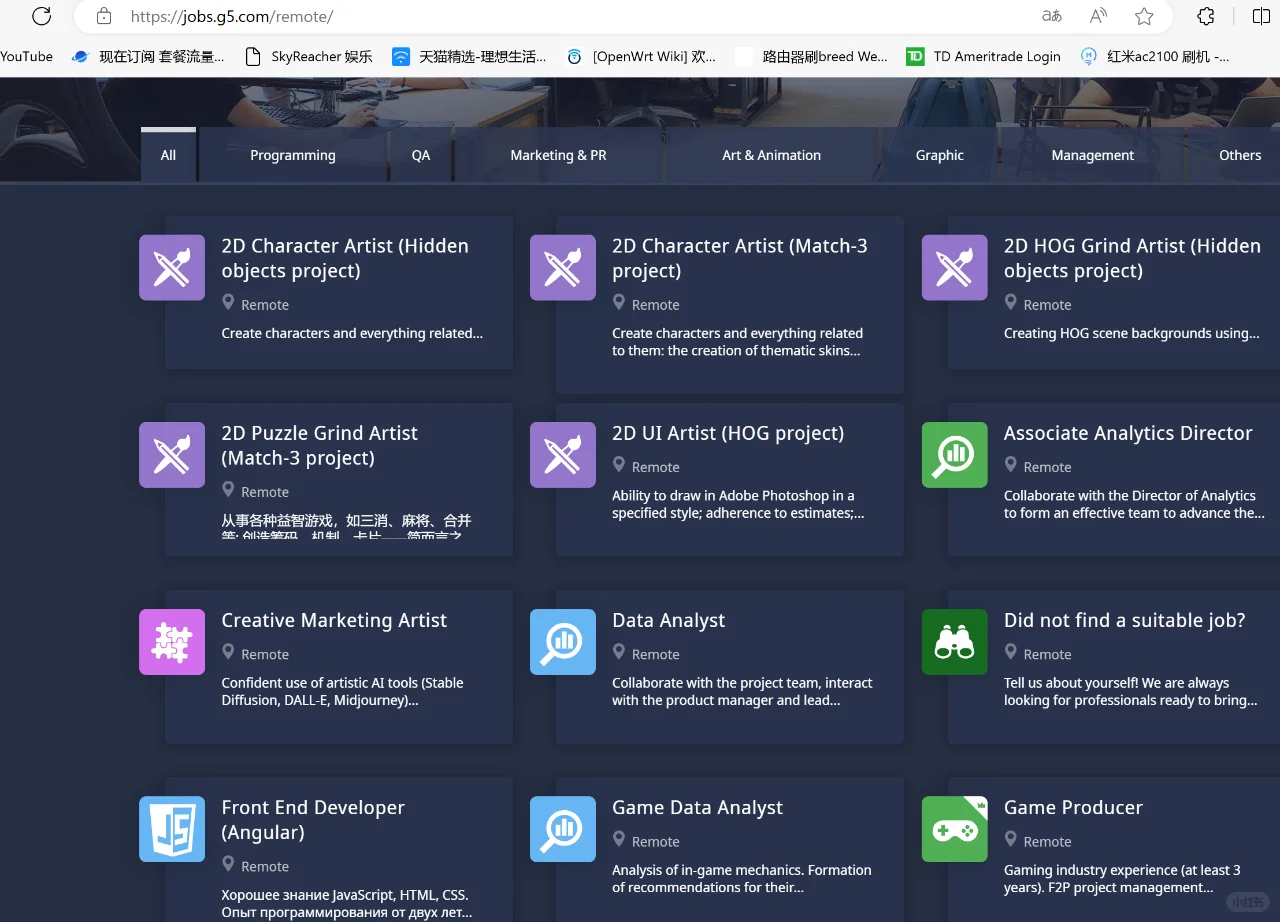The height and width of the screenshot is (922, 1280).
Task: Click the blue magnifier icon beside Game Data Analyst
Action: click(563, 828)
